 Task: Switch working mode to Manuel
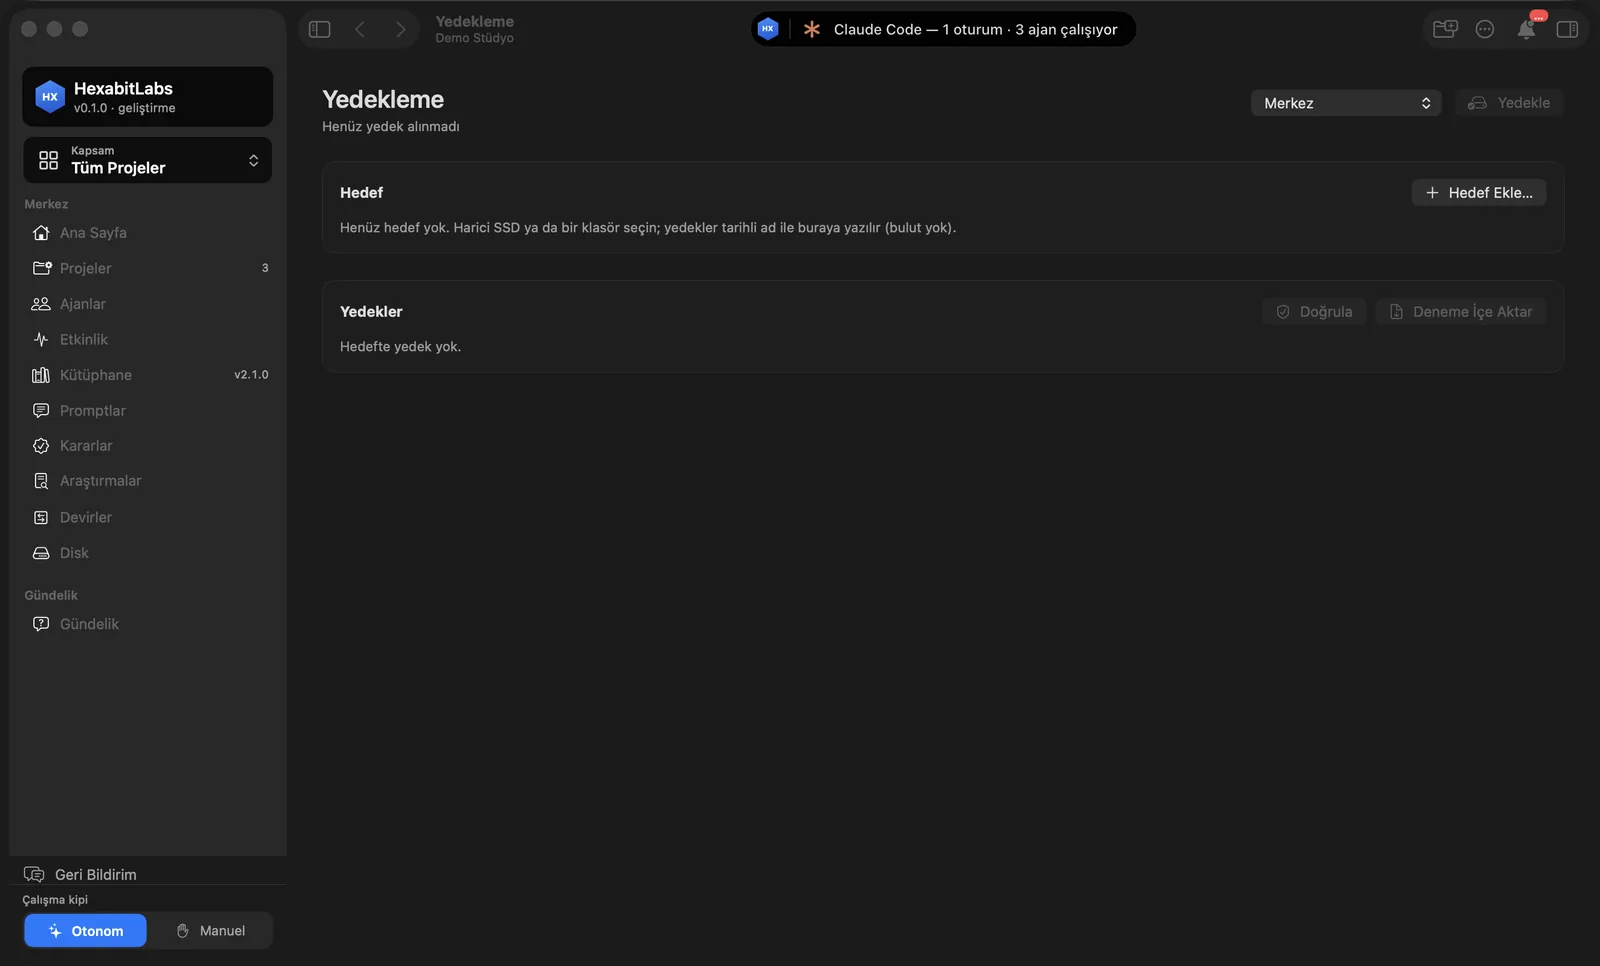point(210,930)
